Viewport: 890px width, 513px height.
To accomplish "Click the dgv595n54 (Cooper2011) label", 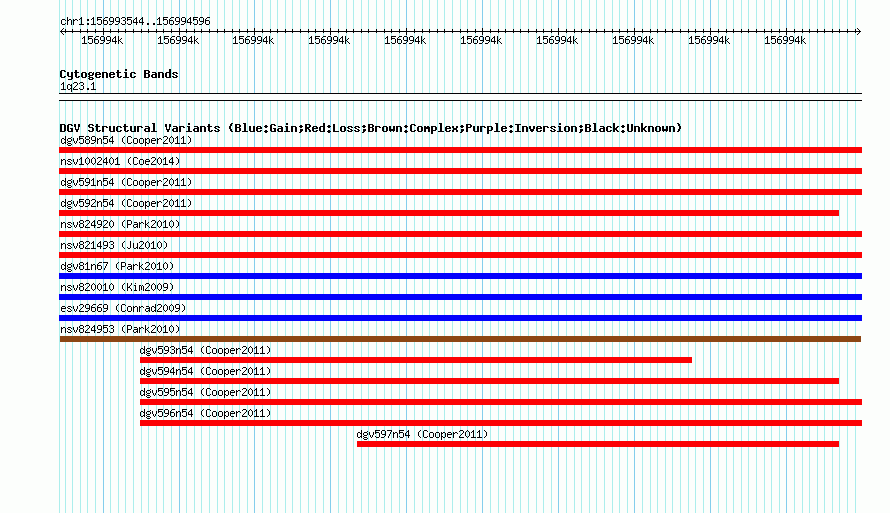I will point(205,392).
